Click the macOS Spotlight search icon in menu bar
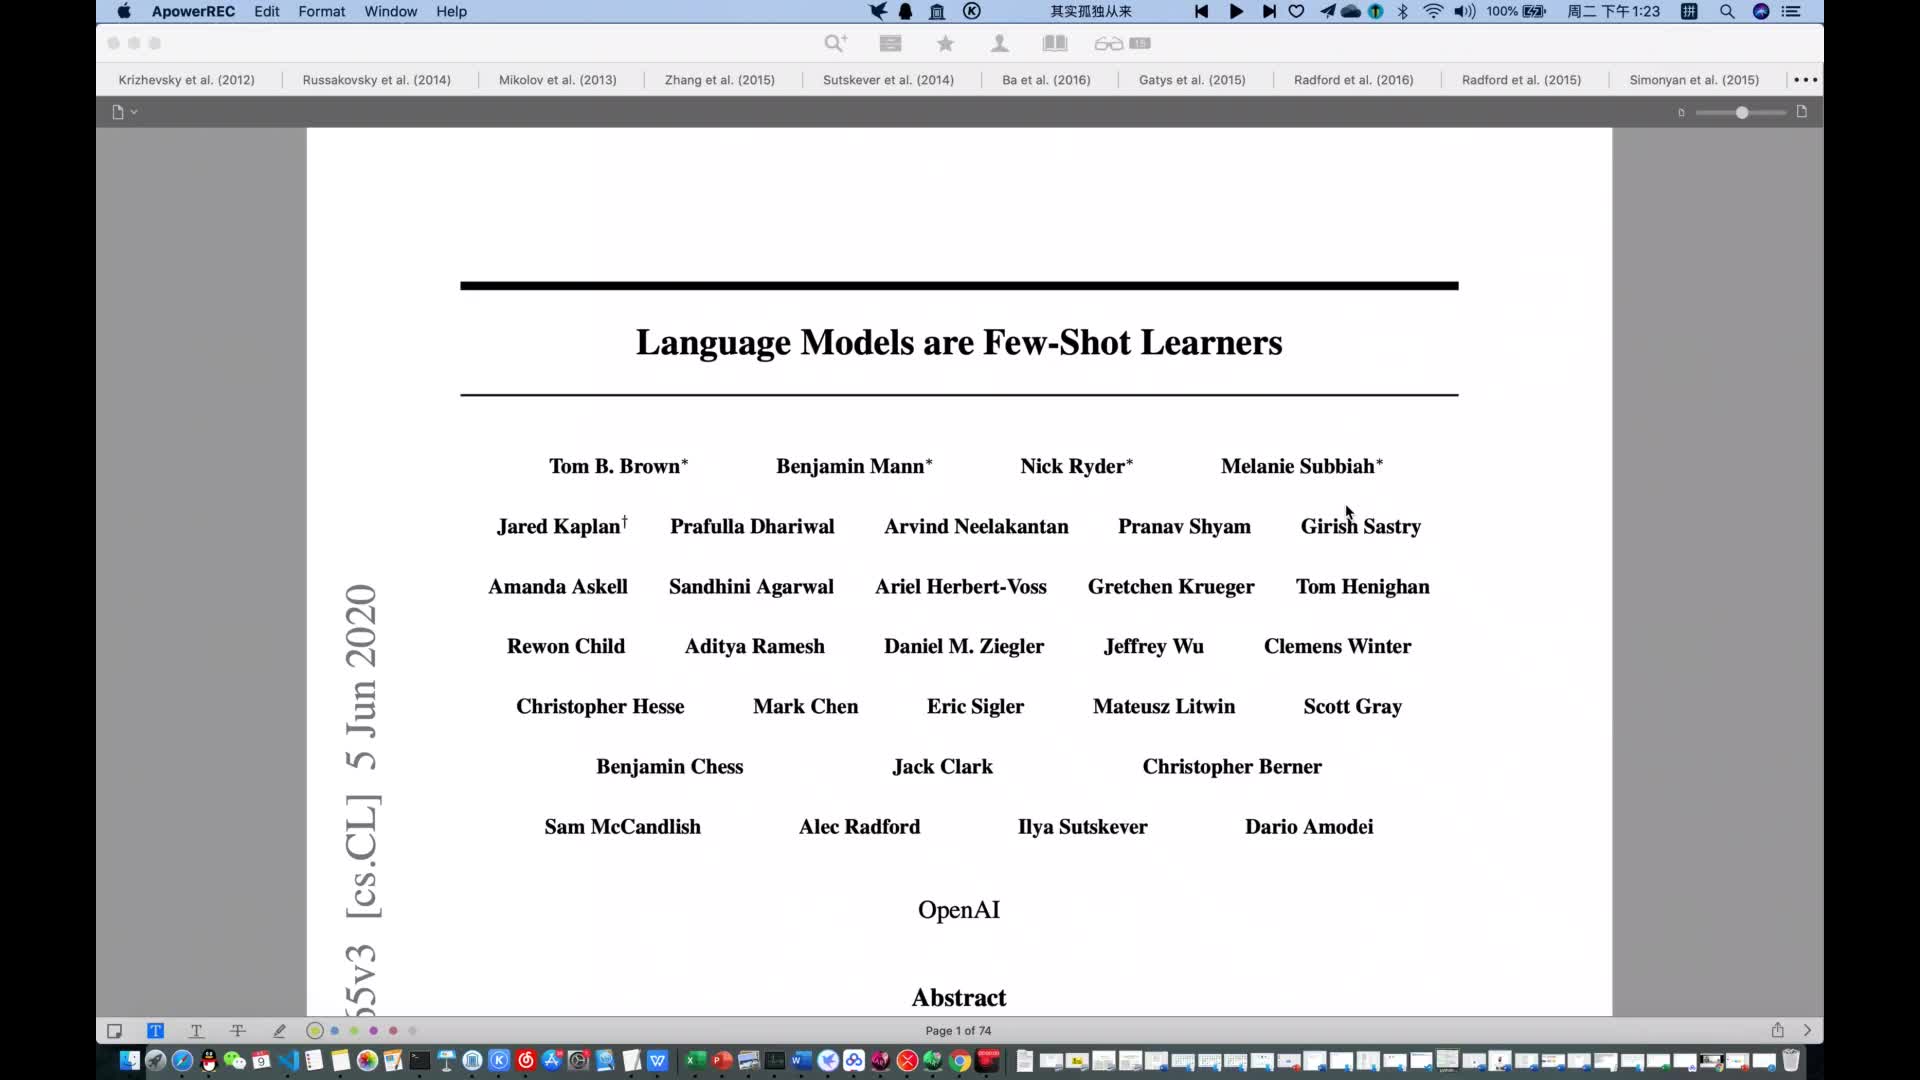Viewport: 1920px width, 1080px height. coord(1727,12)
